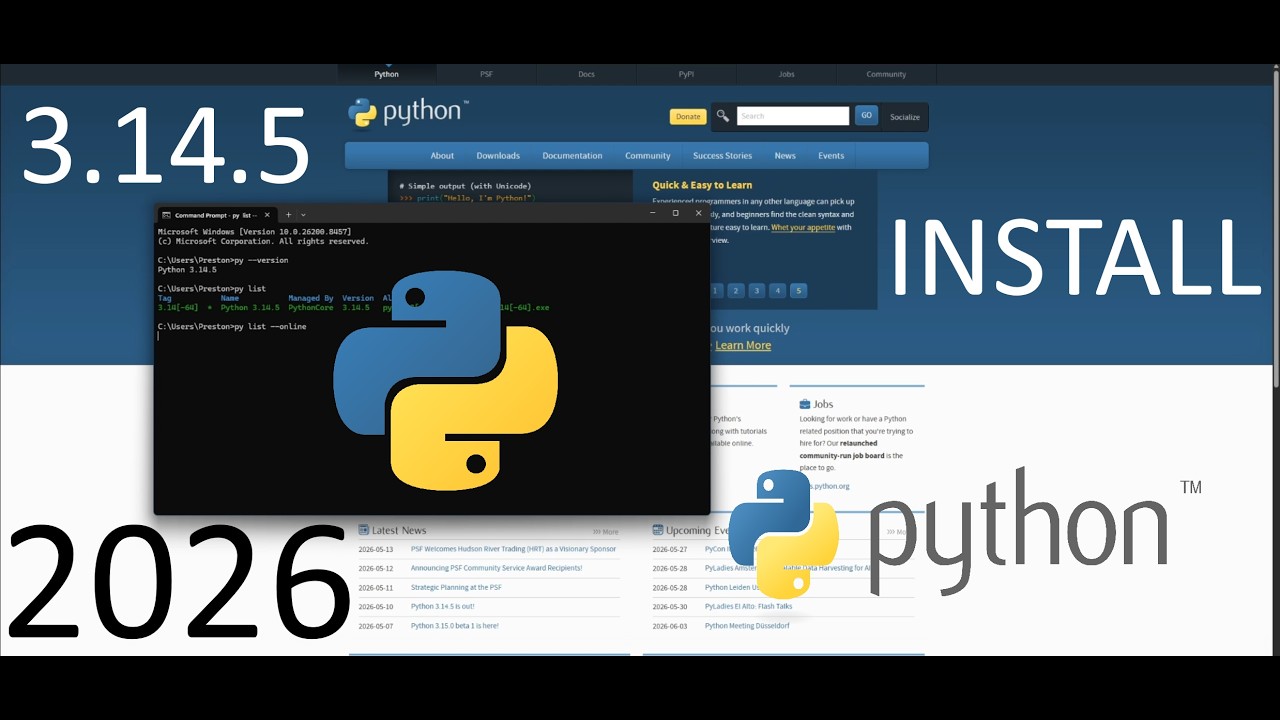Click the magnifier icon beside the Search box
The image size is (1280, 720).
pos(723,116)
